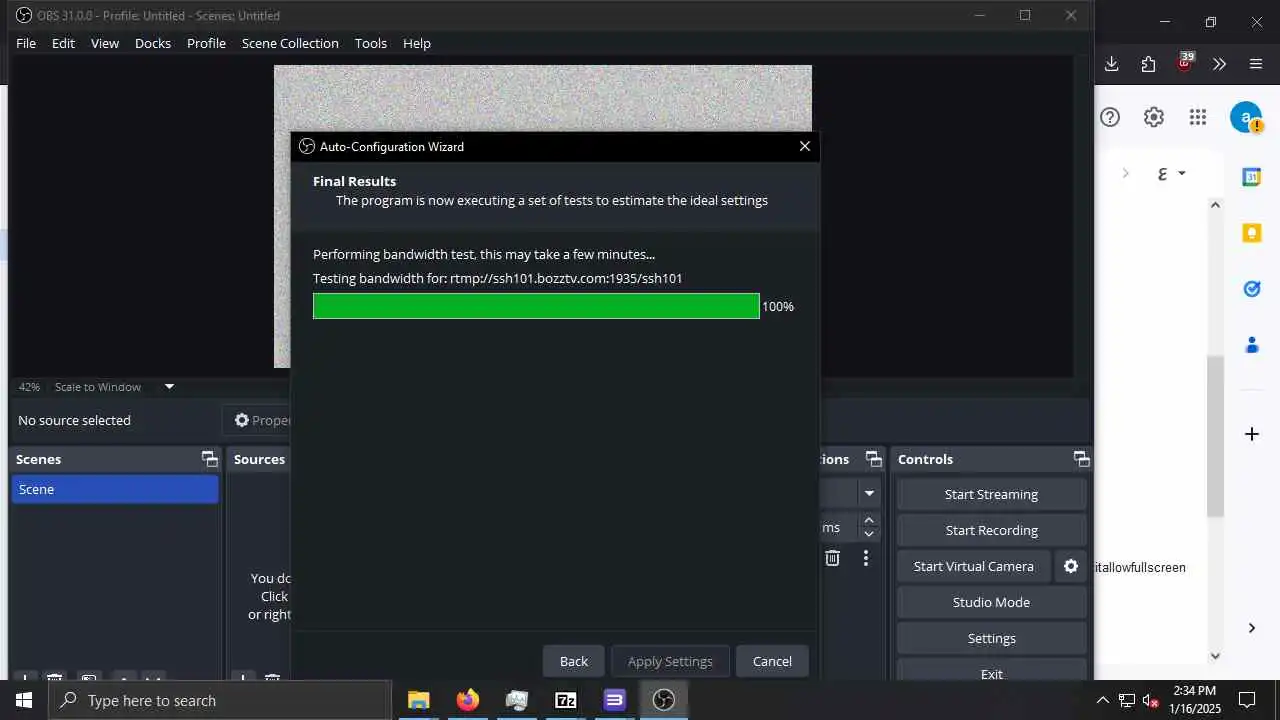Open the browser hamburger menu
This screenshot has height=720, width=1280.
(x=1256, y=64)
